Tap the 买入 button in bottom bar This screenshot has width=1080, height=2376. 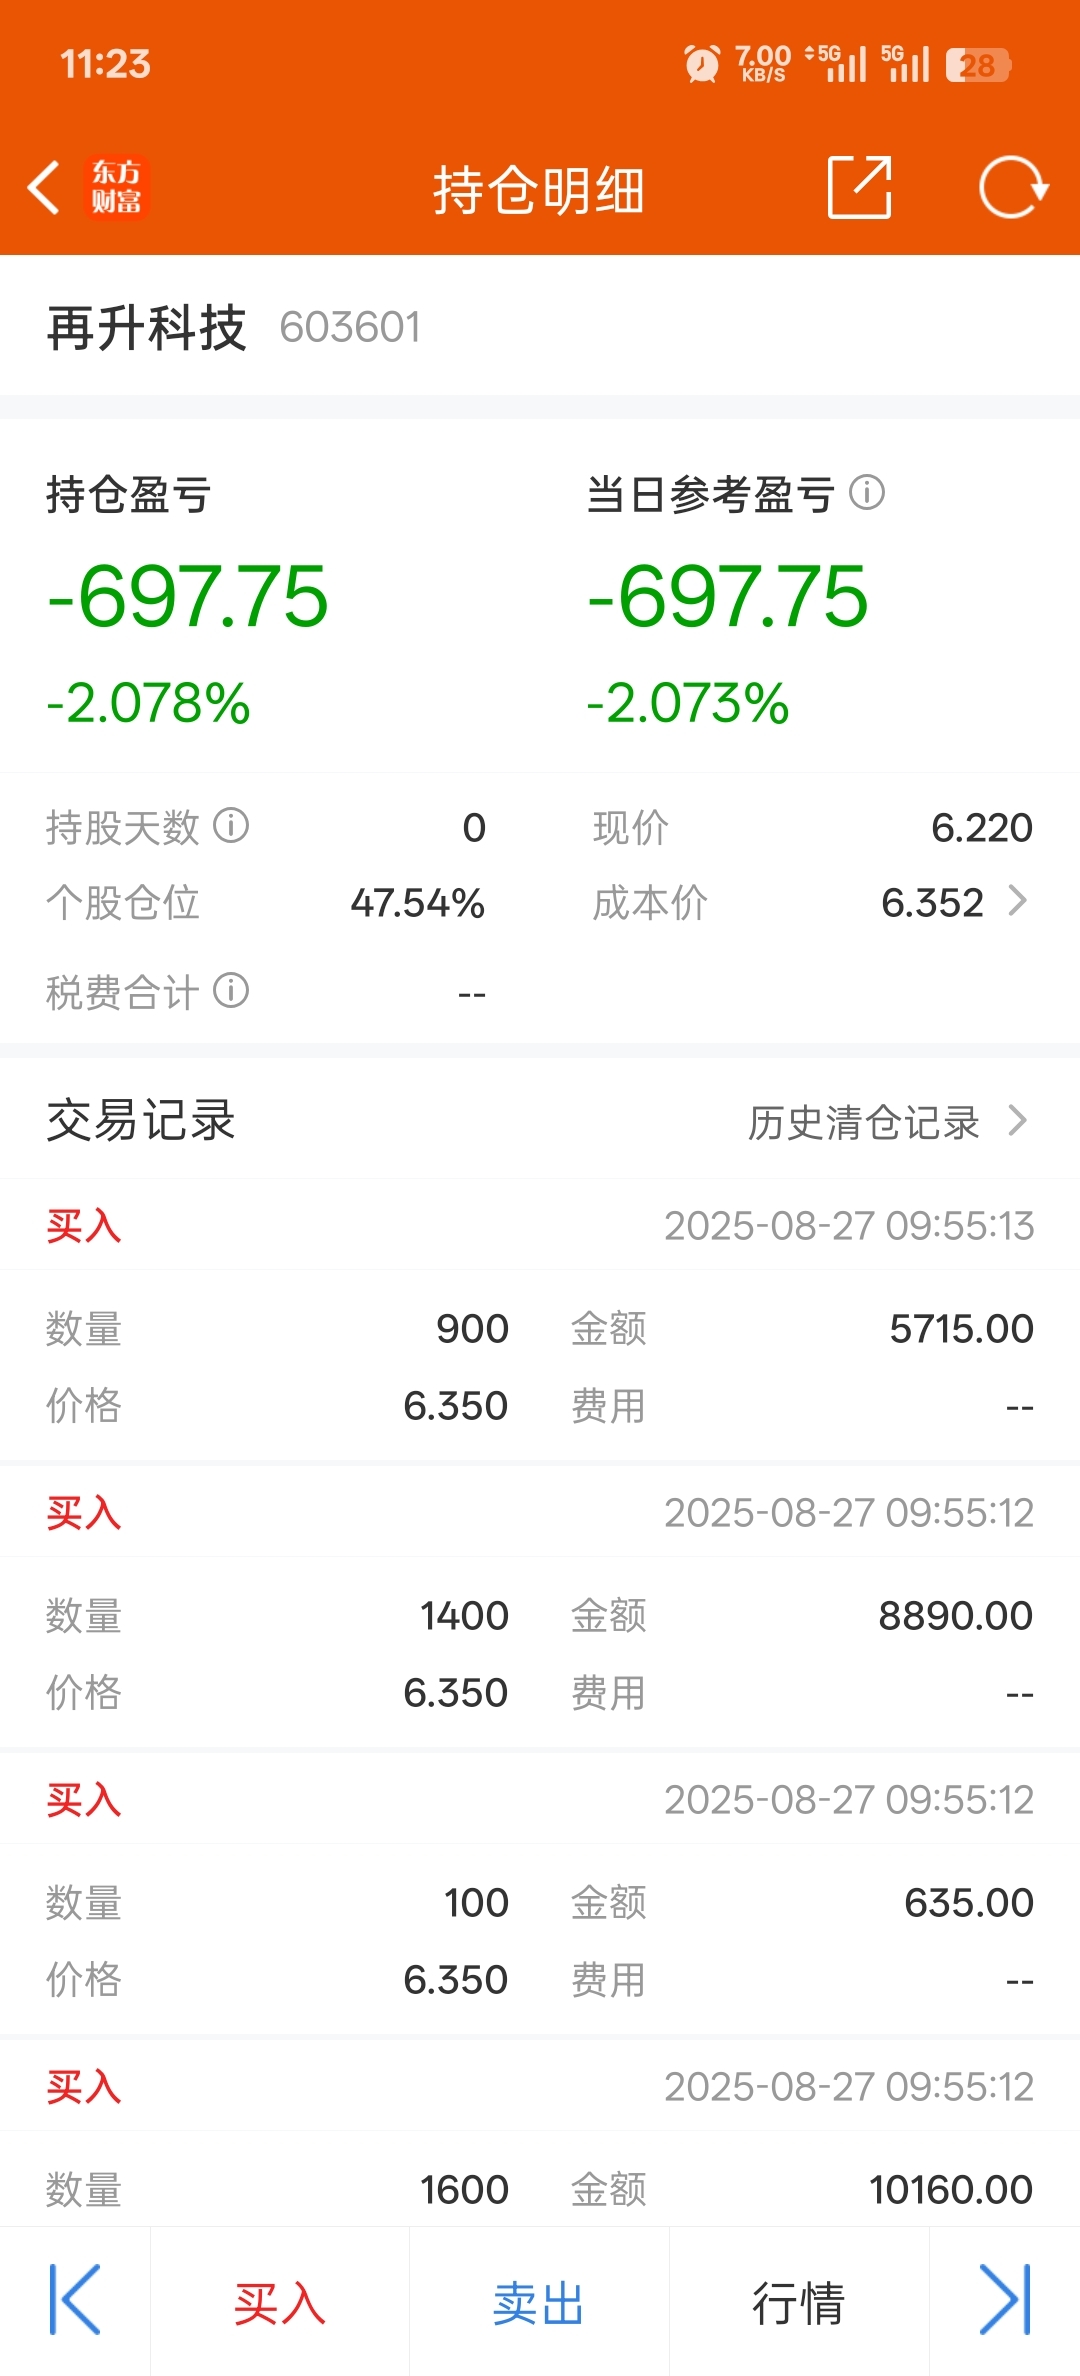[x=280, y=2303]
